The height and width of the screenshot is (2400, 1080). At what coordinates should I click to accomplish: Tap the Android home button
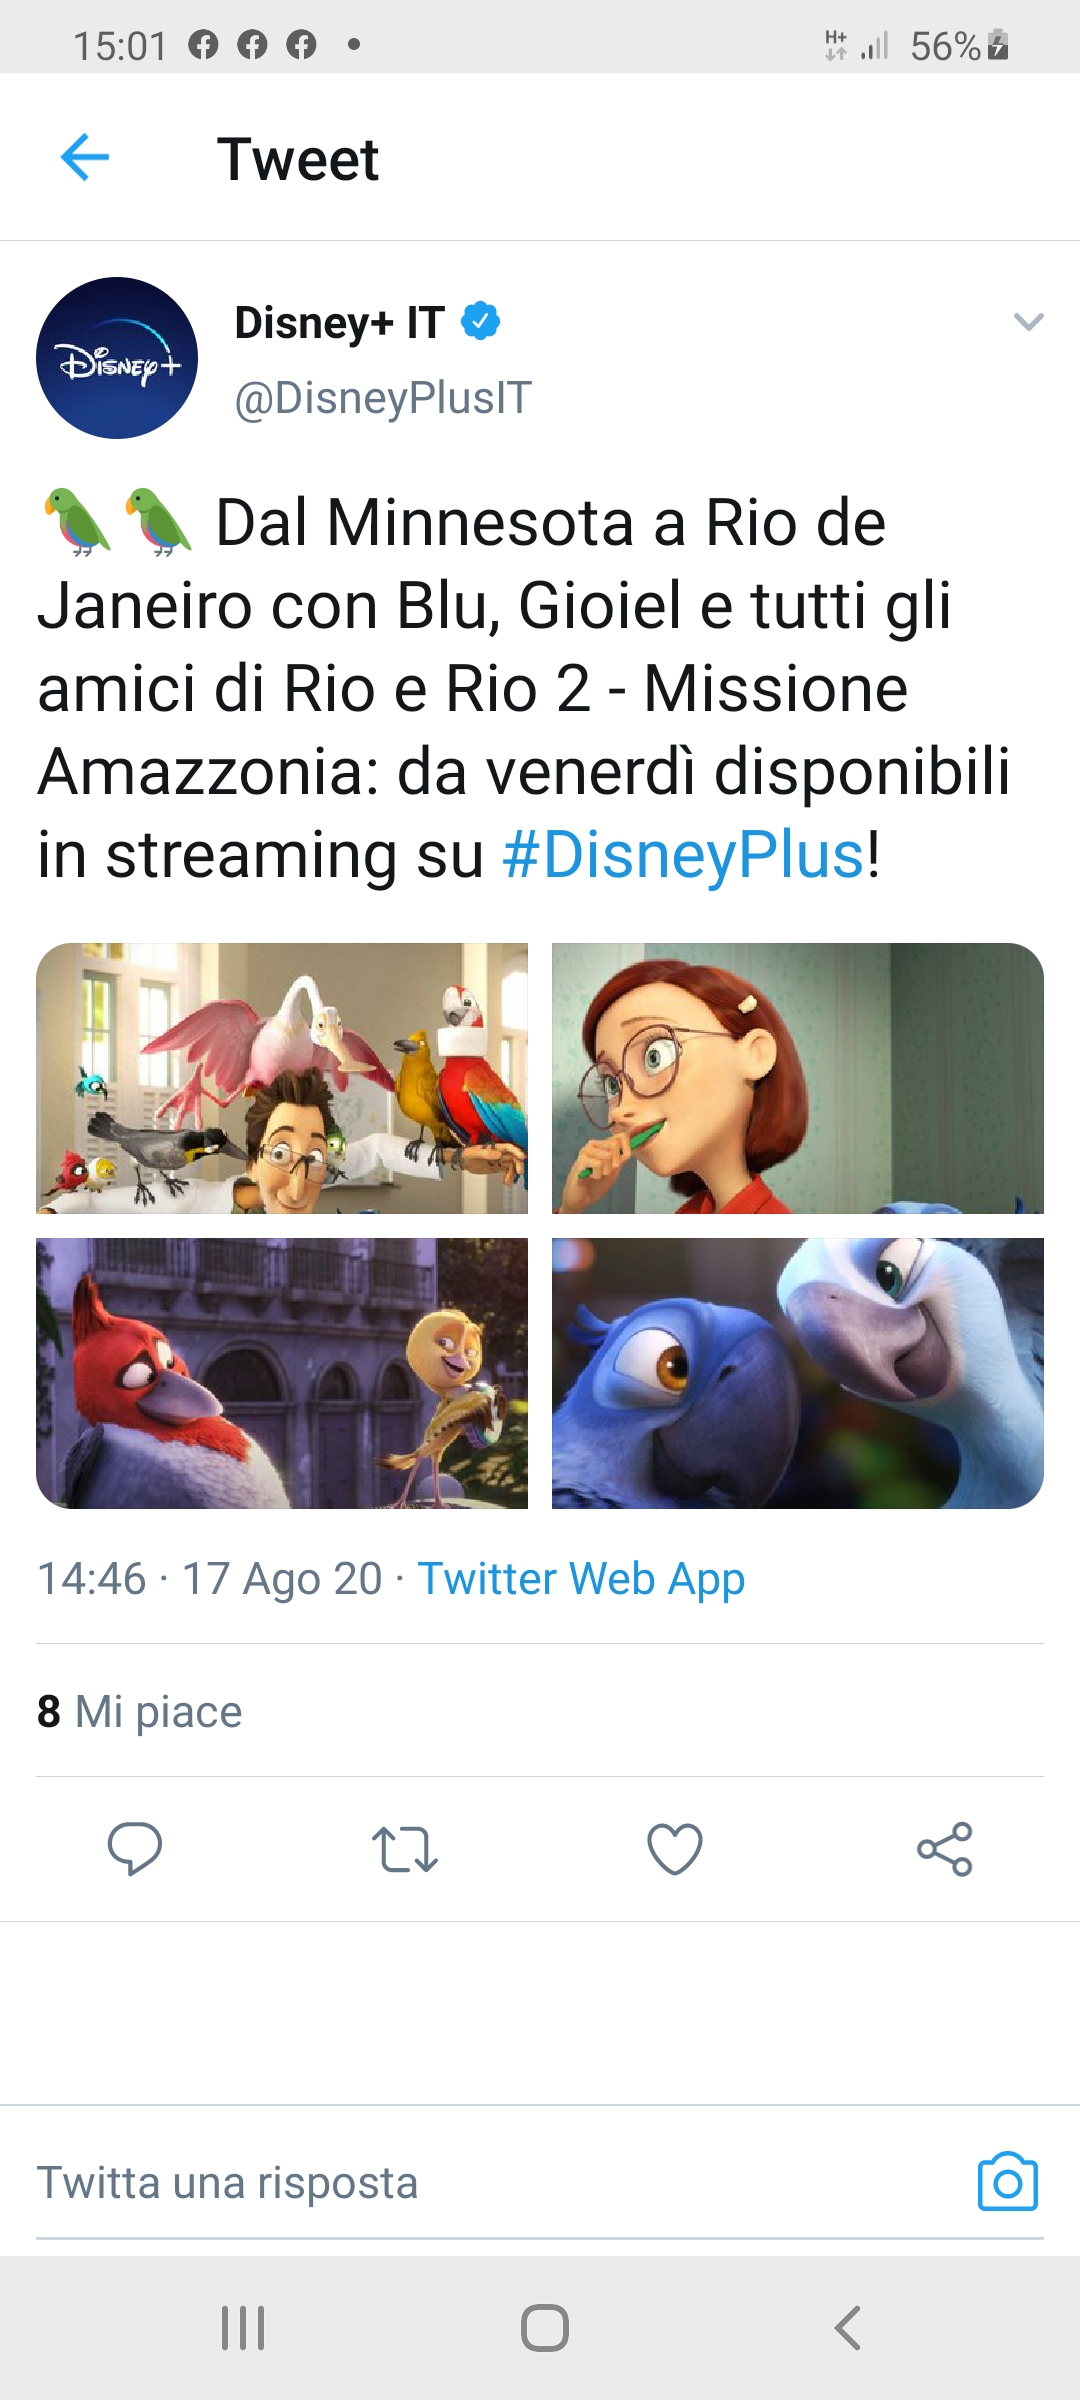[x=545, y=2328]
